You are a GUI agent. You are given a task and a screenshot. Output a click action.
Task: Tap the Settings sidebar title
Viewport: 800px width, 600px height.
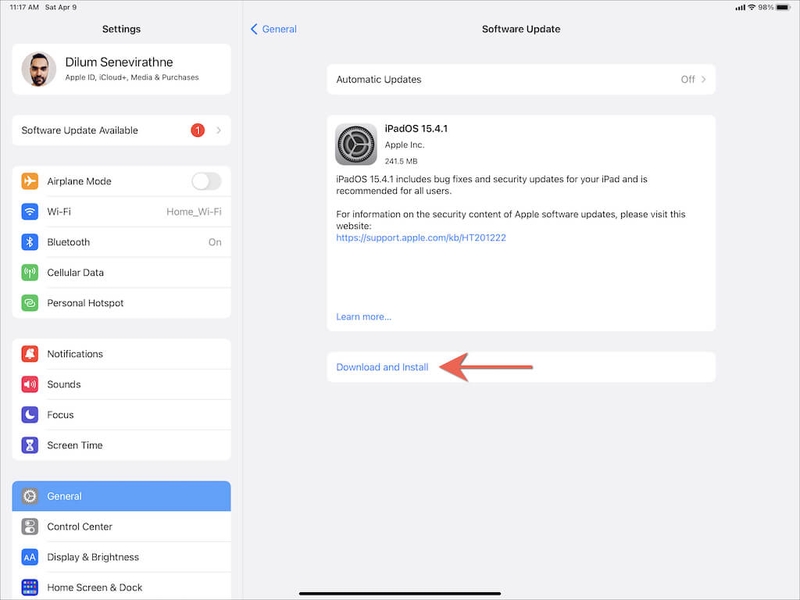point(121,29)
